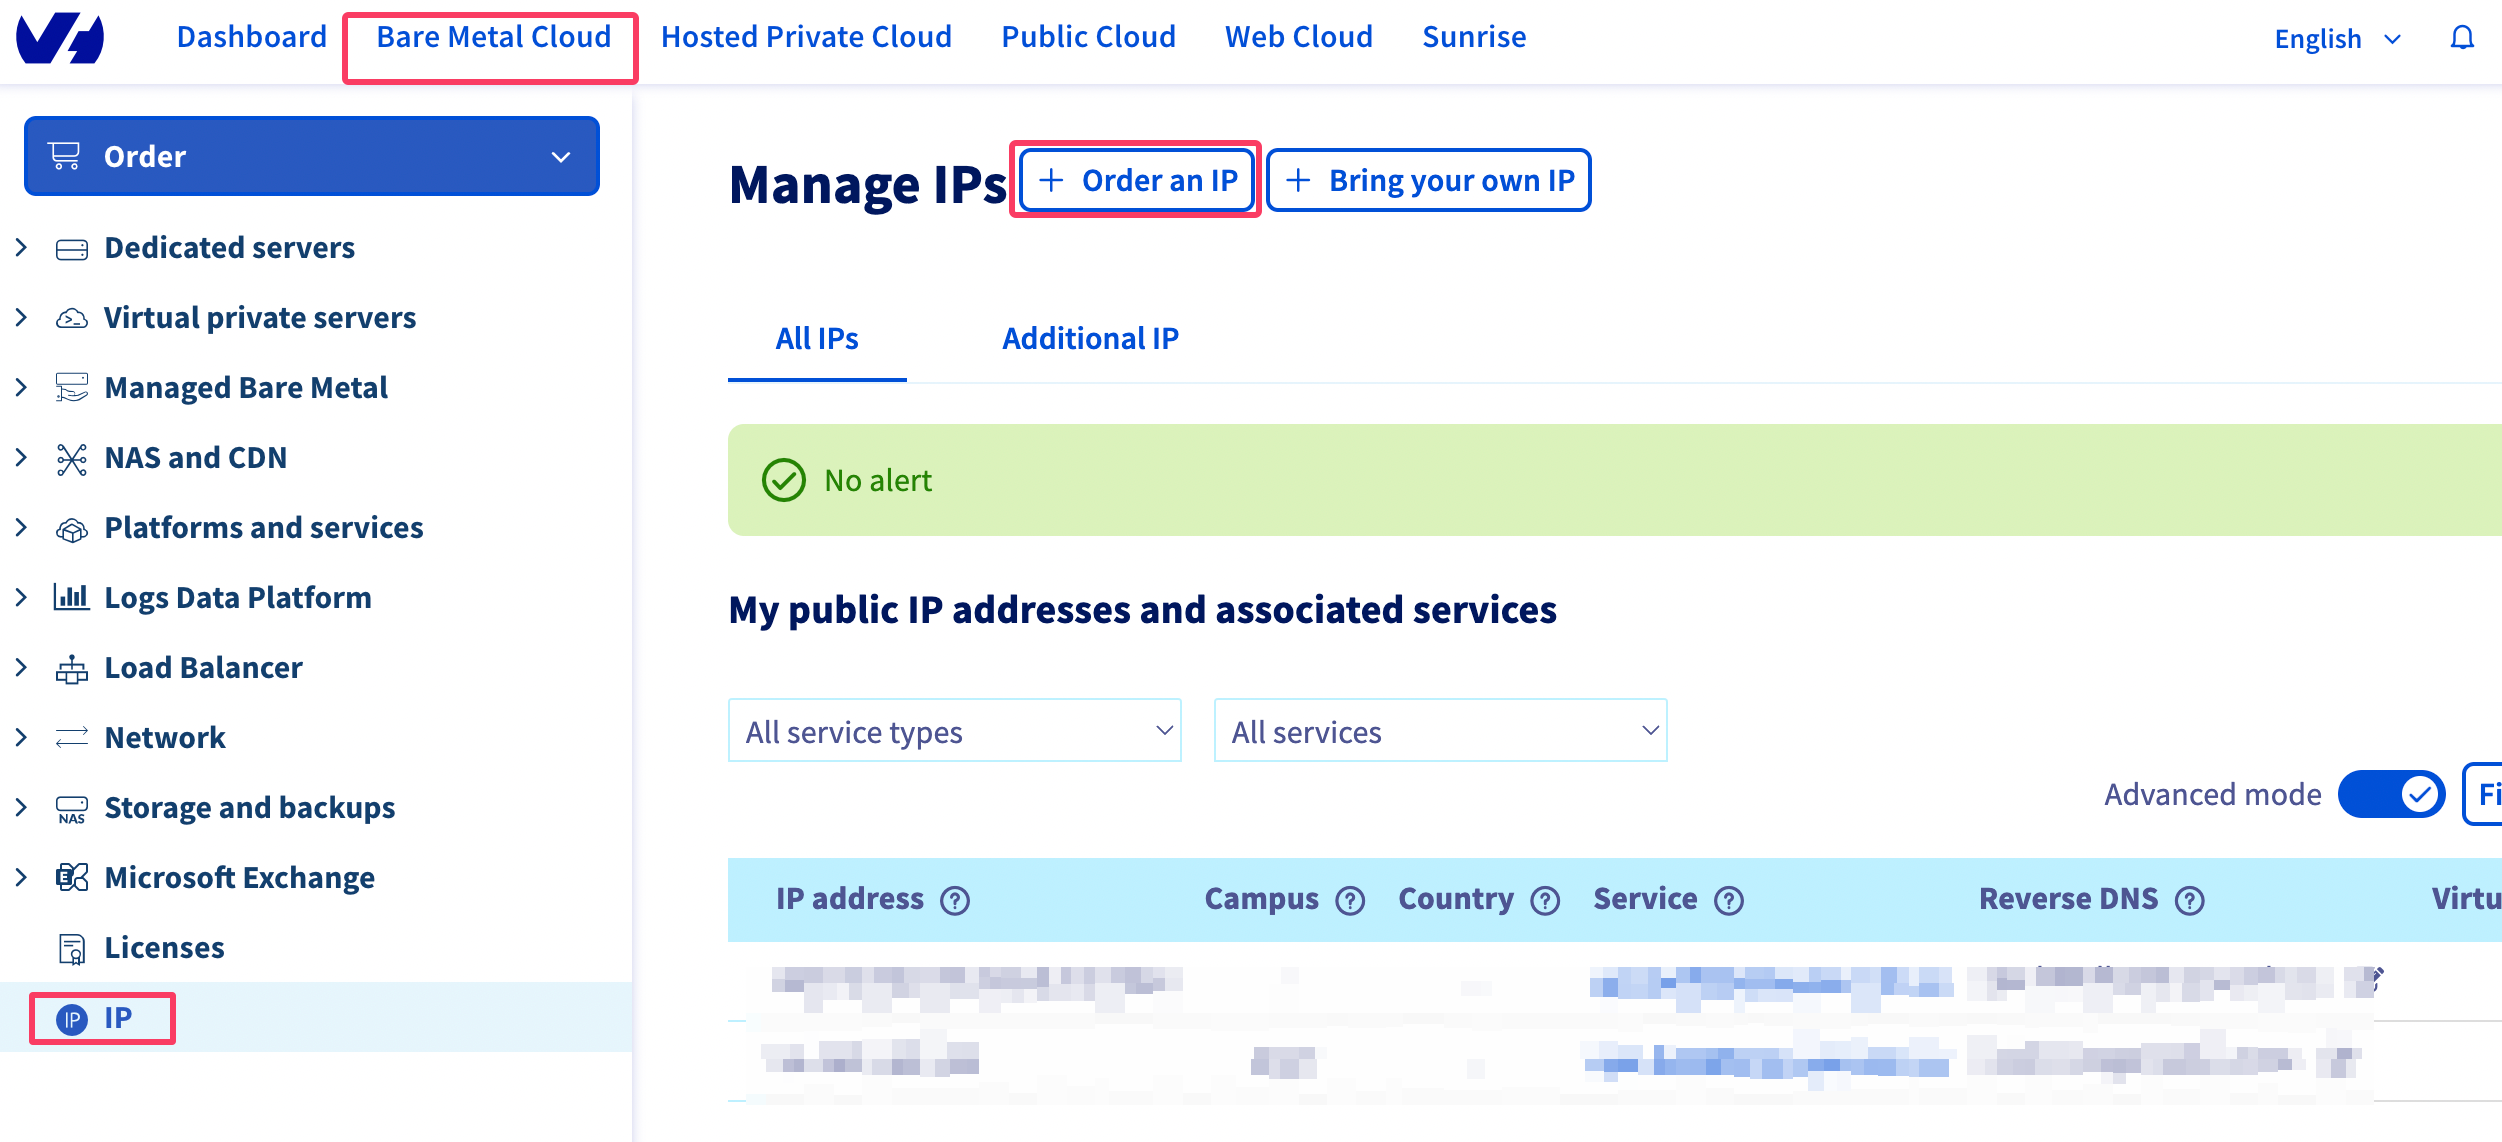The height and width of the screenshot is (1142, 2502).
Task: Expand Network section chevron
Action: (x=21, y=737)
